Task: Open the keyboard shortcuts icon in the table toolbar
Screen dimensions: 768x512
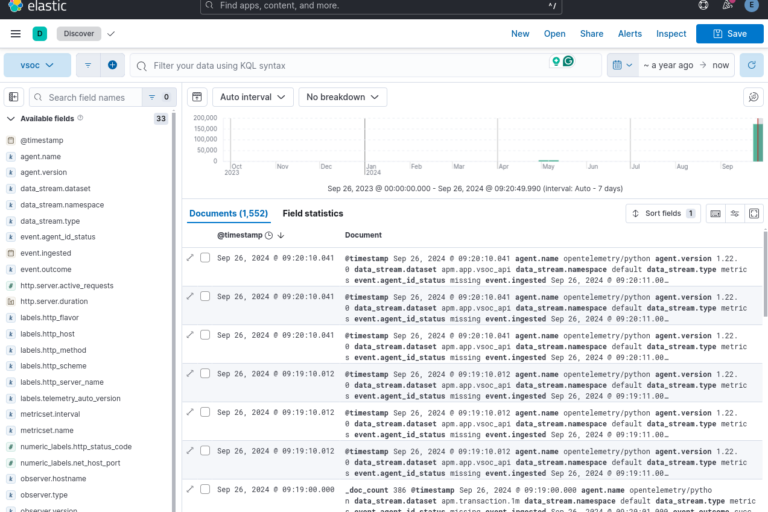Action: tap(715, 214)
